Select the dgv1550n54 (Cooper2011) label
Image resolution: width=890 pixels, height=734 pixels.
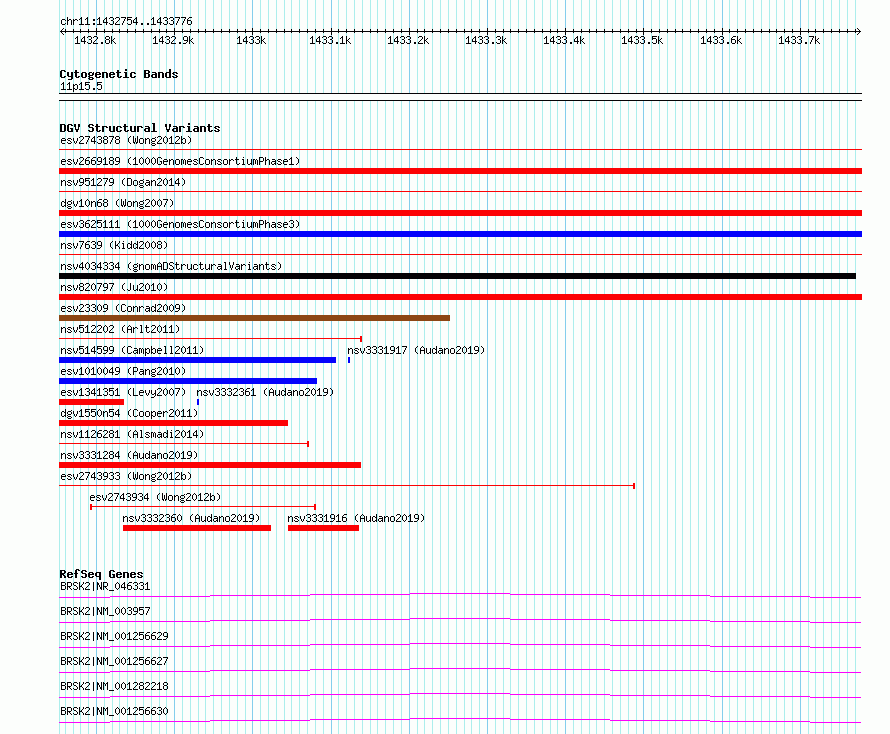tap(129, 413)
